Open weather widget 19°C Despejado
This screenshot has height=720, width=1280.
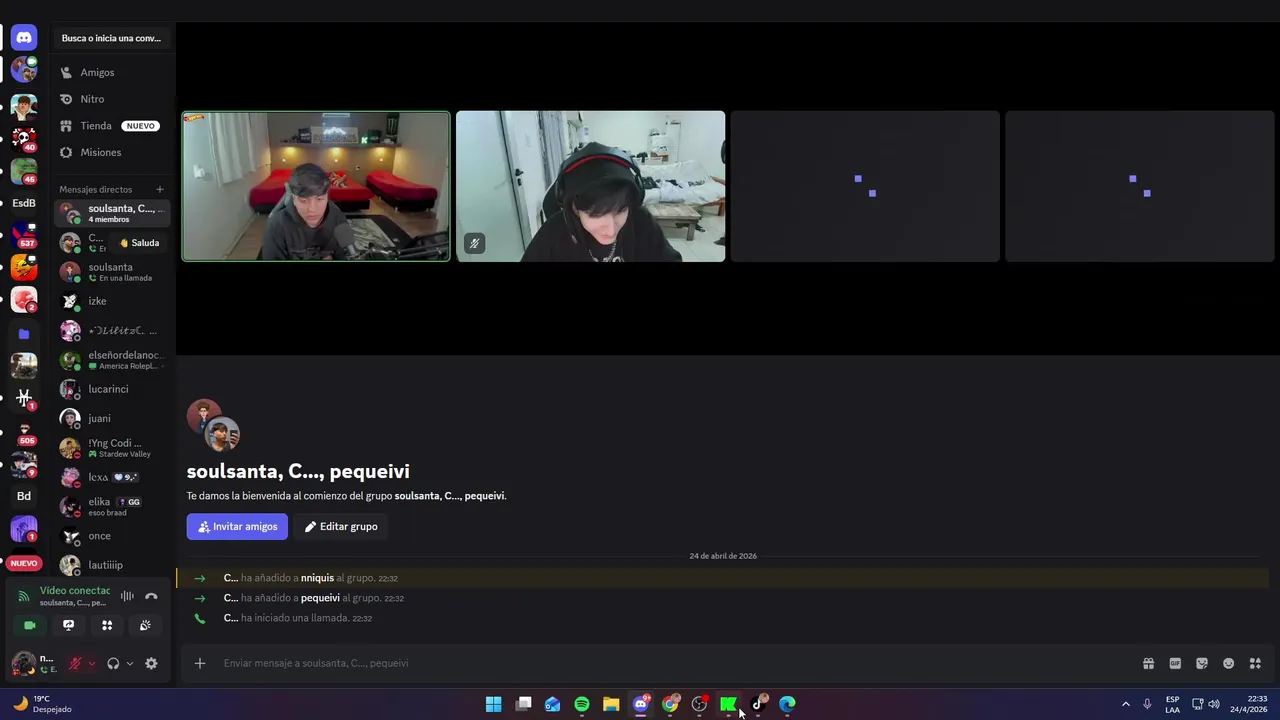point(42,704)
